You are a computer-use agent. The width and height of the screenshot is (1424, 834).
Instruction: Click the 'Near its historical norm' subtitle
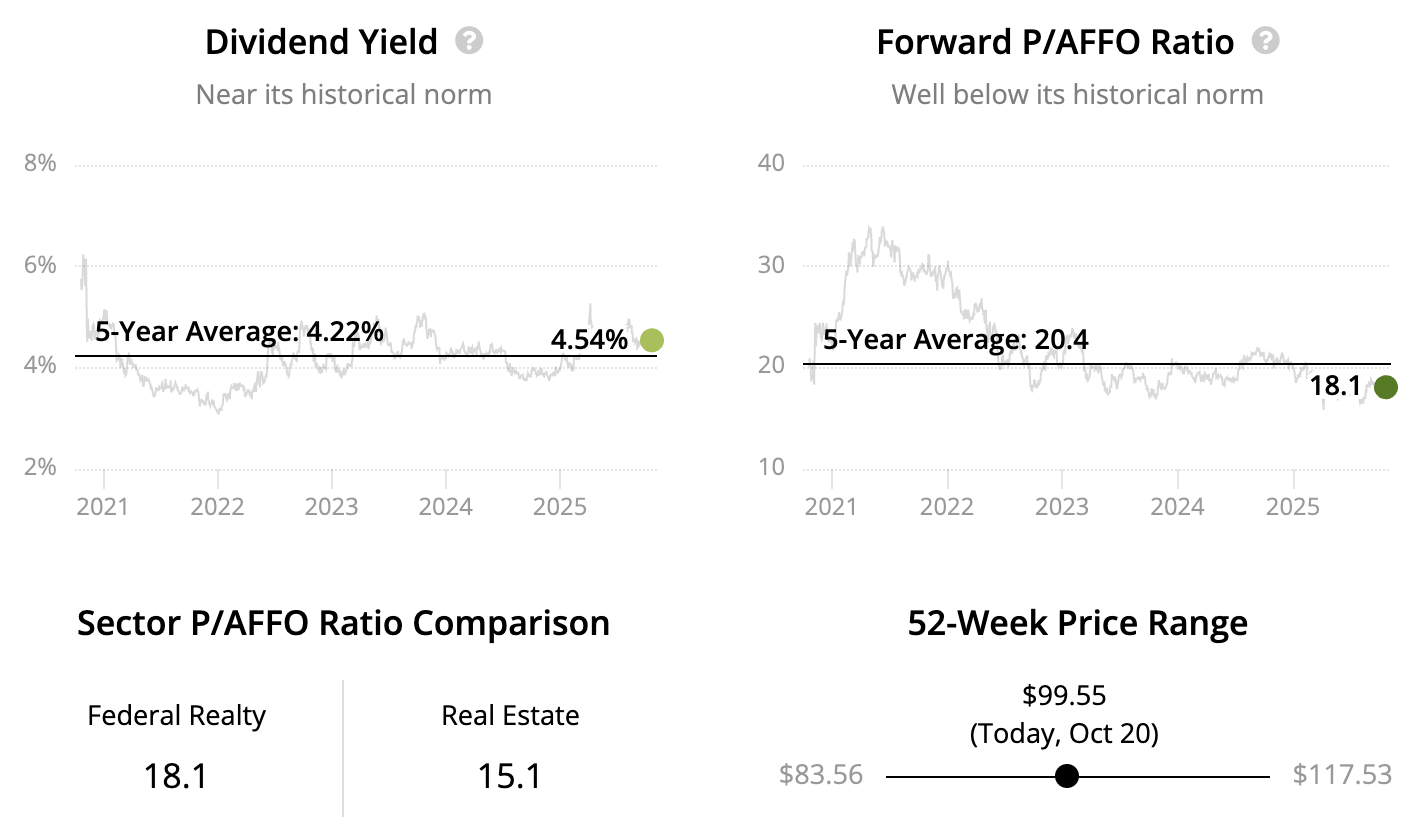(x=343, y=95)
